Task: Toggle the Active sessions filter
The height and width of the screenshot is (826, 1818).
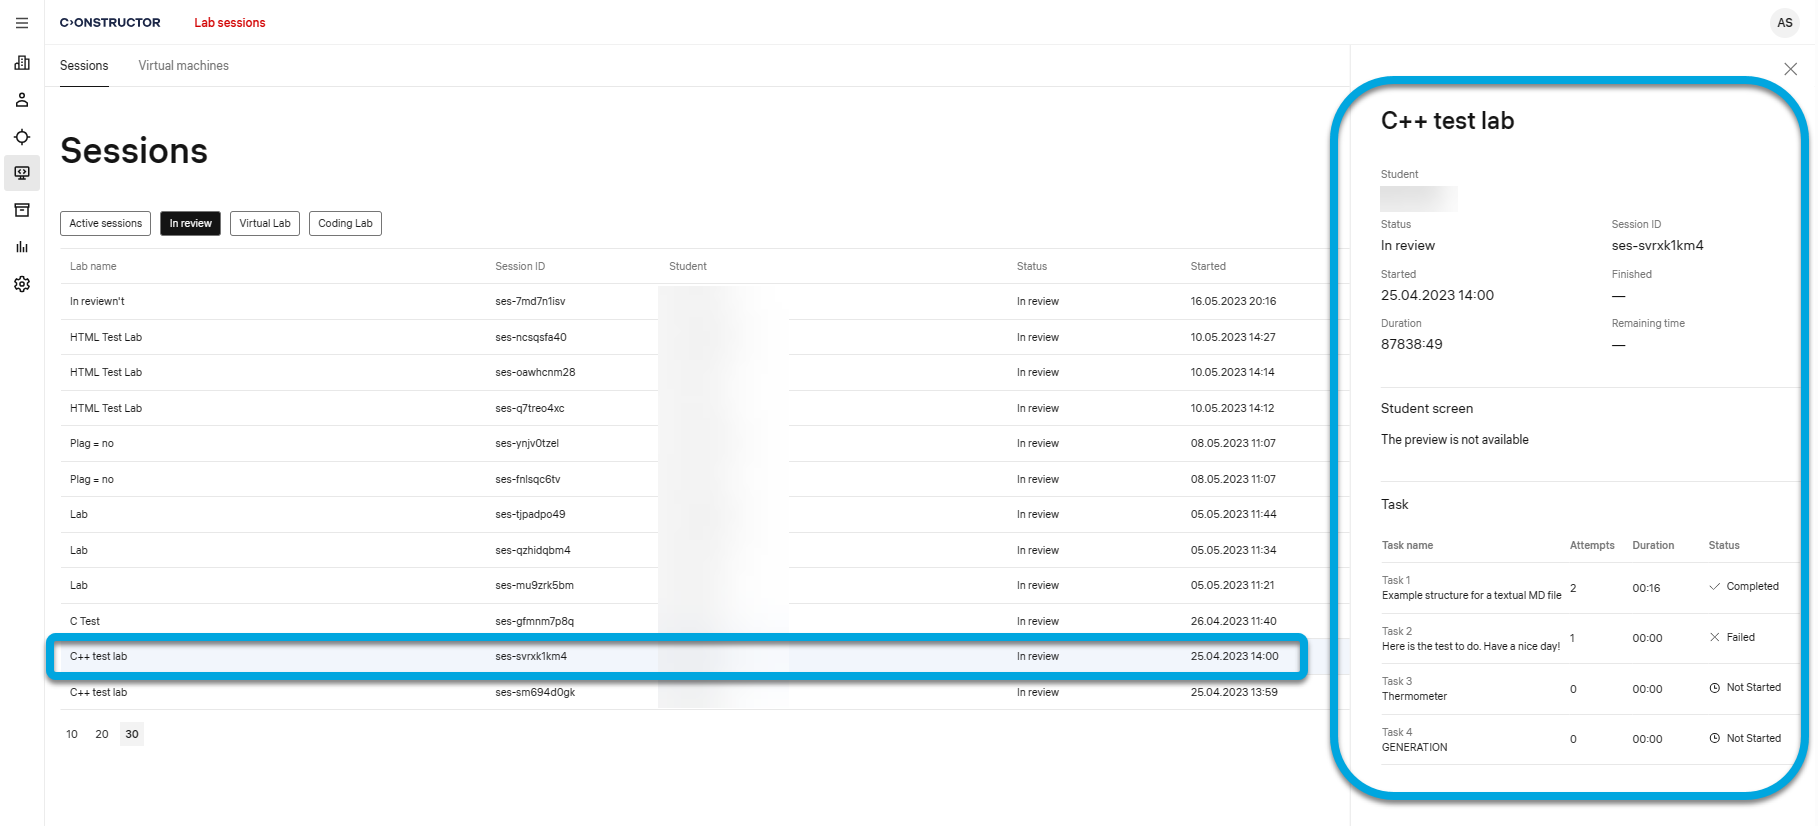Action: tap(105, 224)
